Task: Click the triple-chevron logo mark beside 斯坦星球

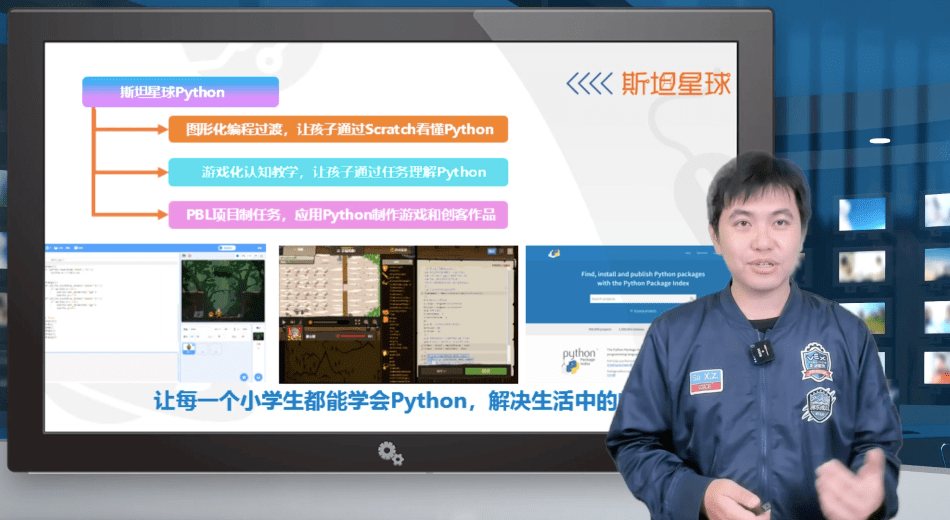Action: coord(588,84)
